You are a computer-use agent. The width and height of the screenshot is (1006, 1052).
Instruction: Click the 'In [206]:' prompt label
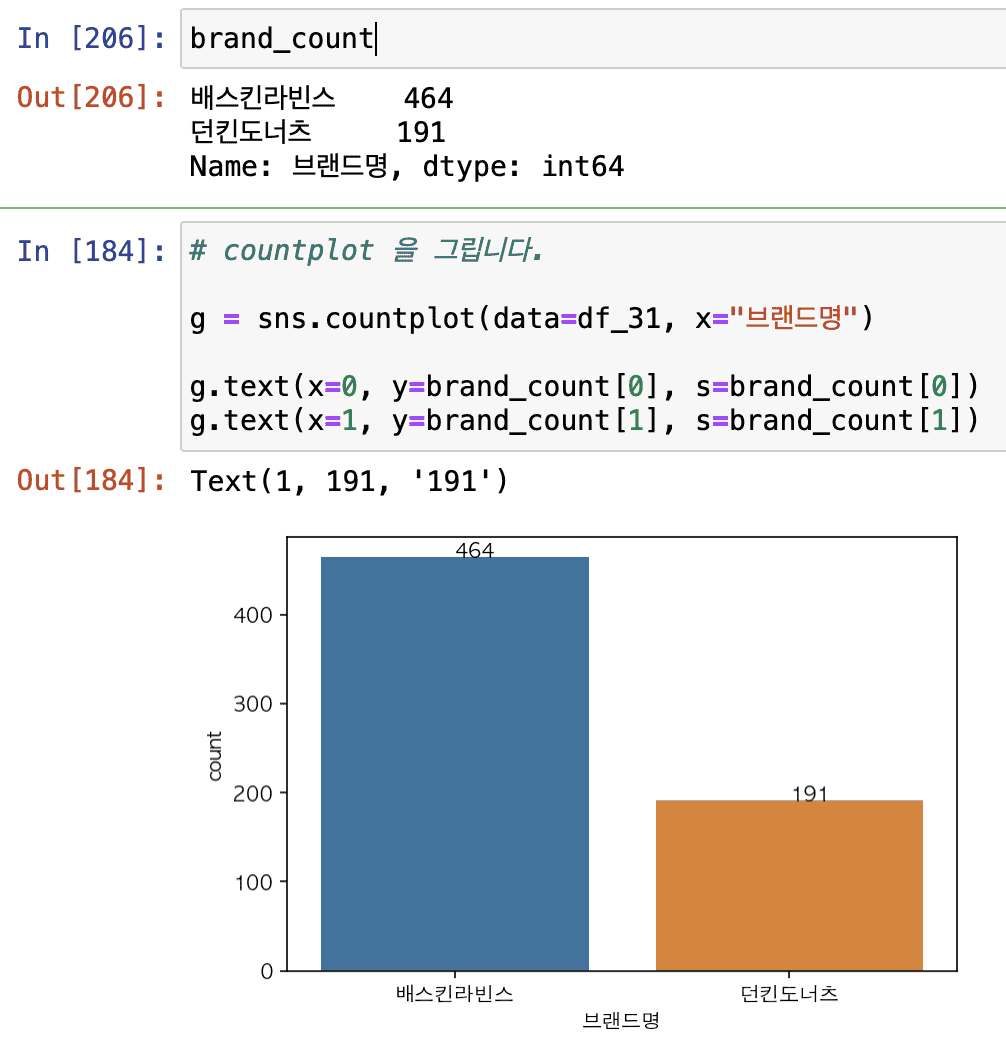[x=91, y=38]
